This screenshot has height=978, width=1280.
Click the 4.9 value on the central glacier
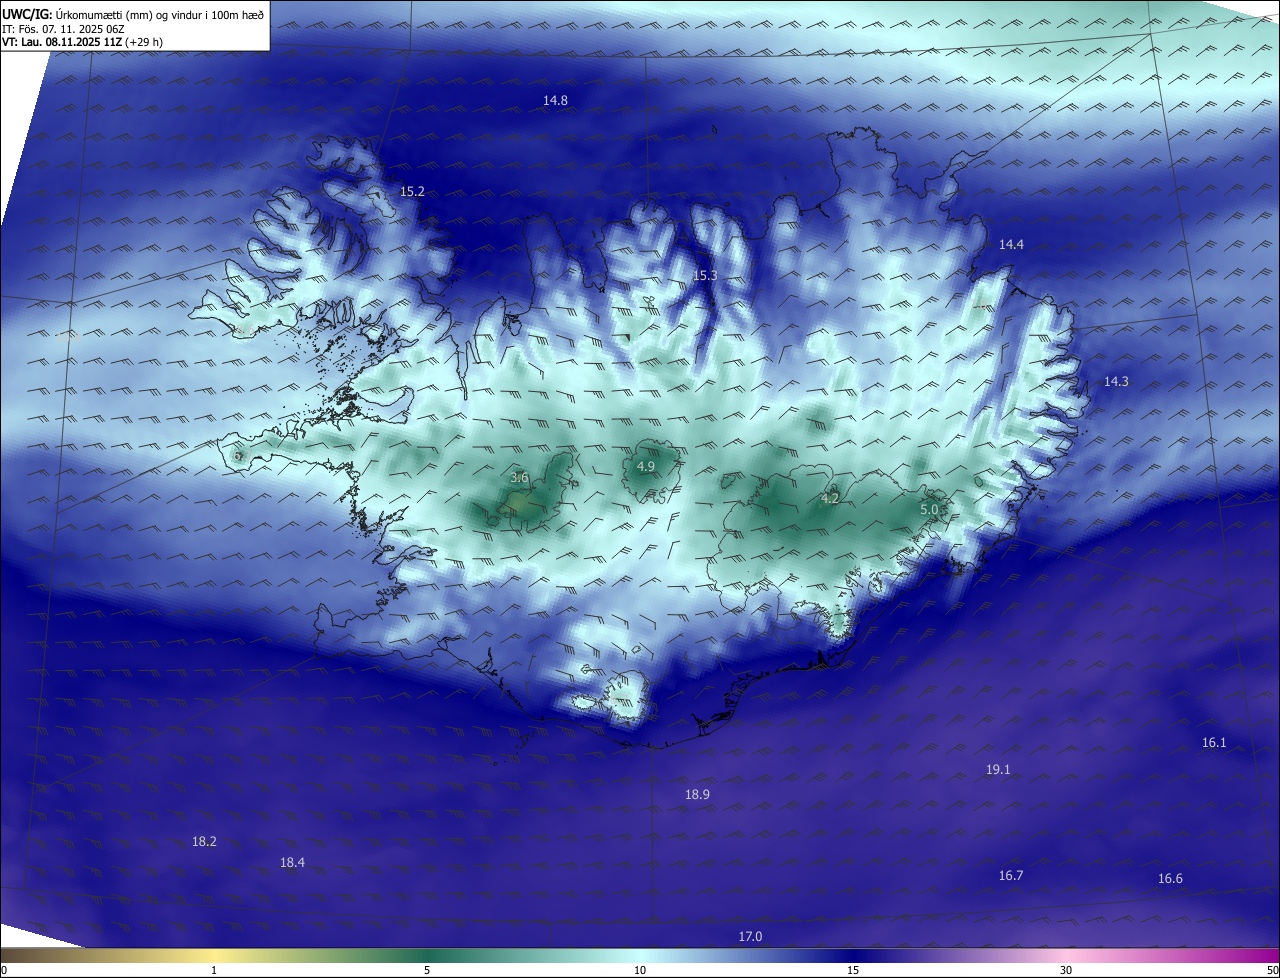click(646, 467)
